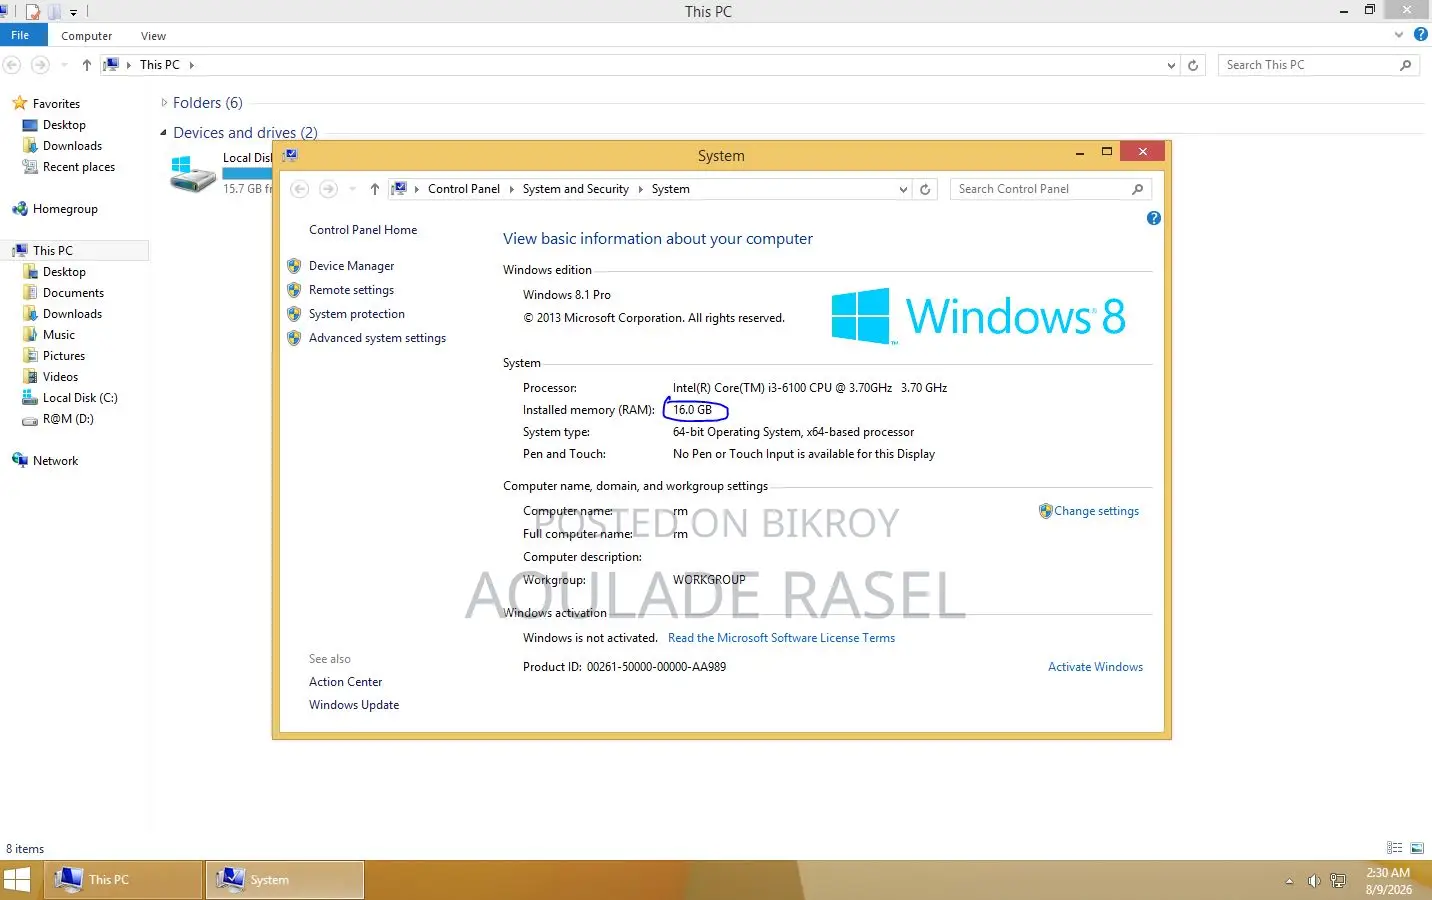Select Pictures folder in navigation pane

point(63,356)
